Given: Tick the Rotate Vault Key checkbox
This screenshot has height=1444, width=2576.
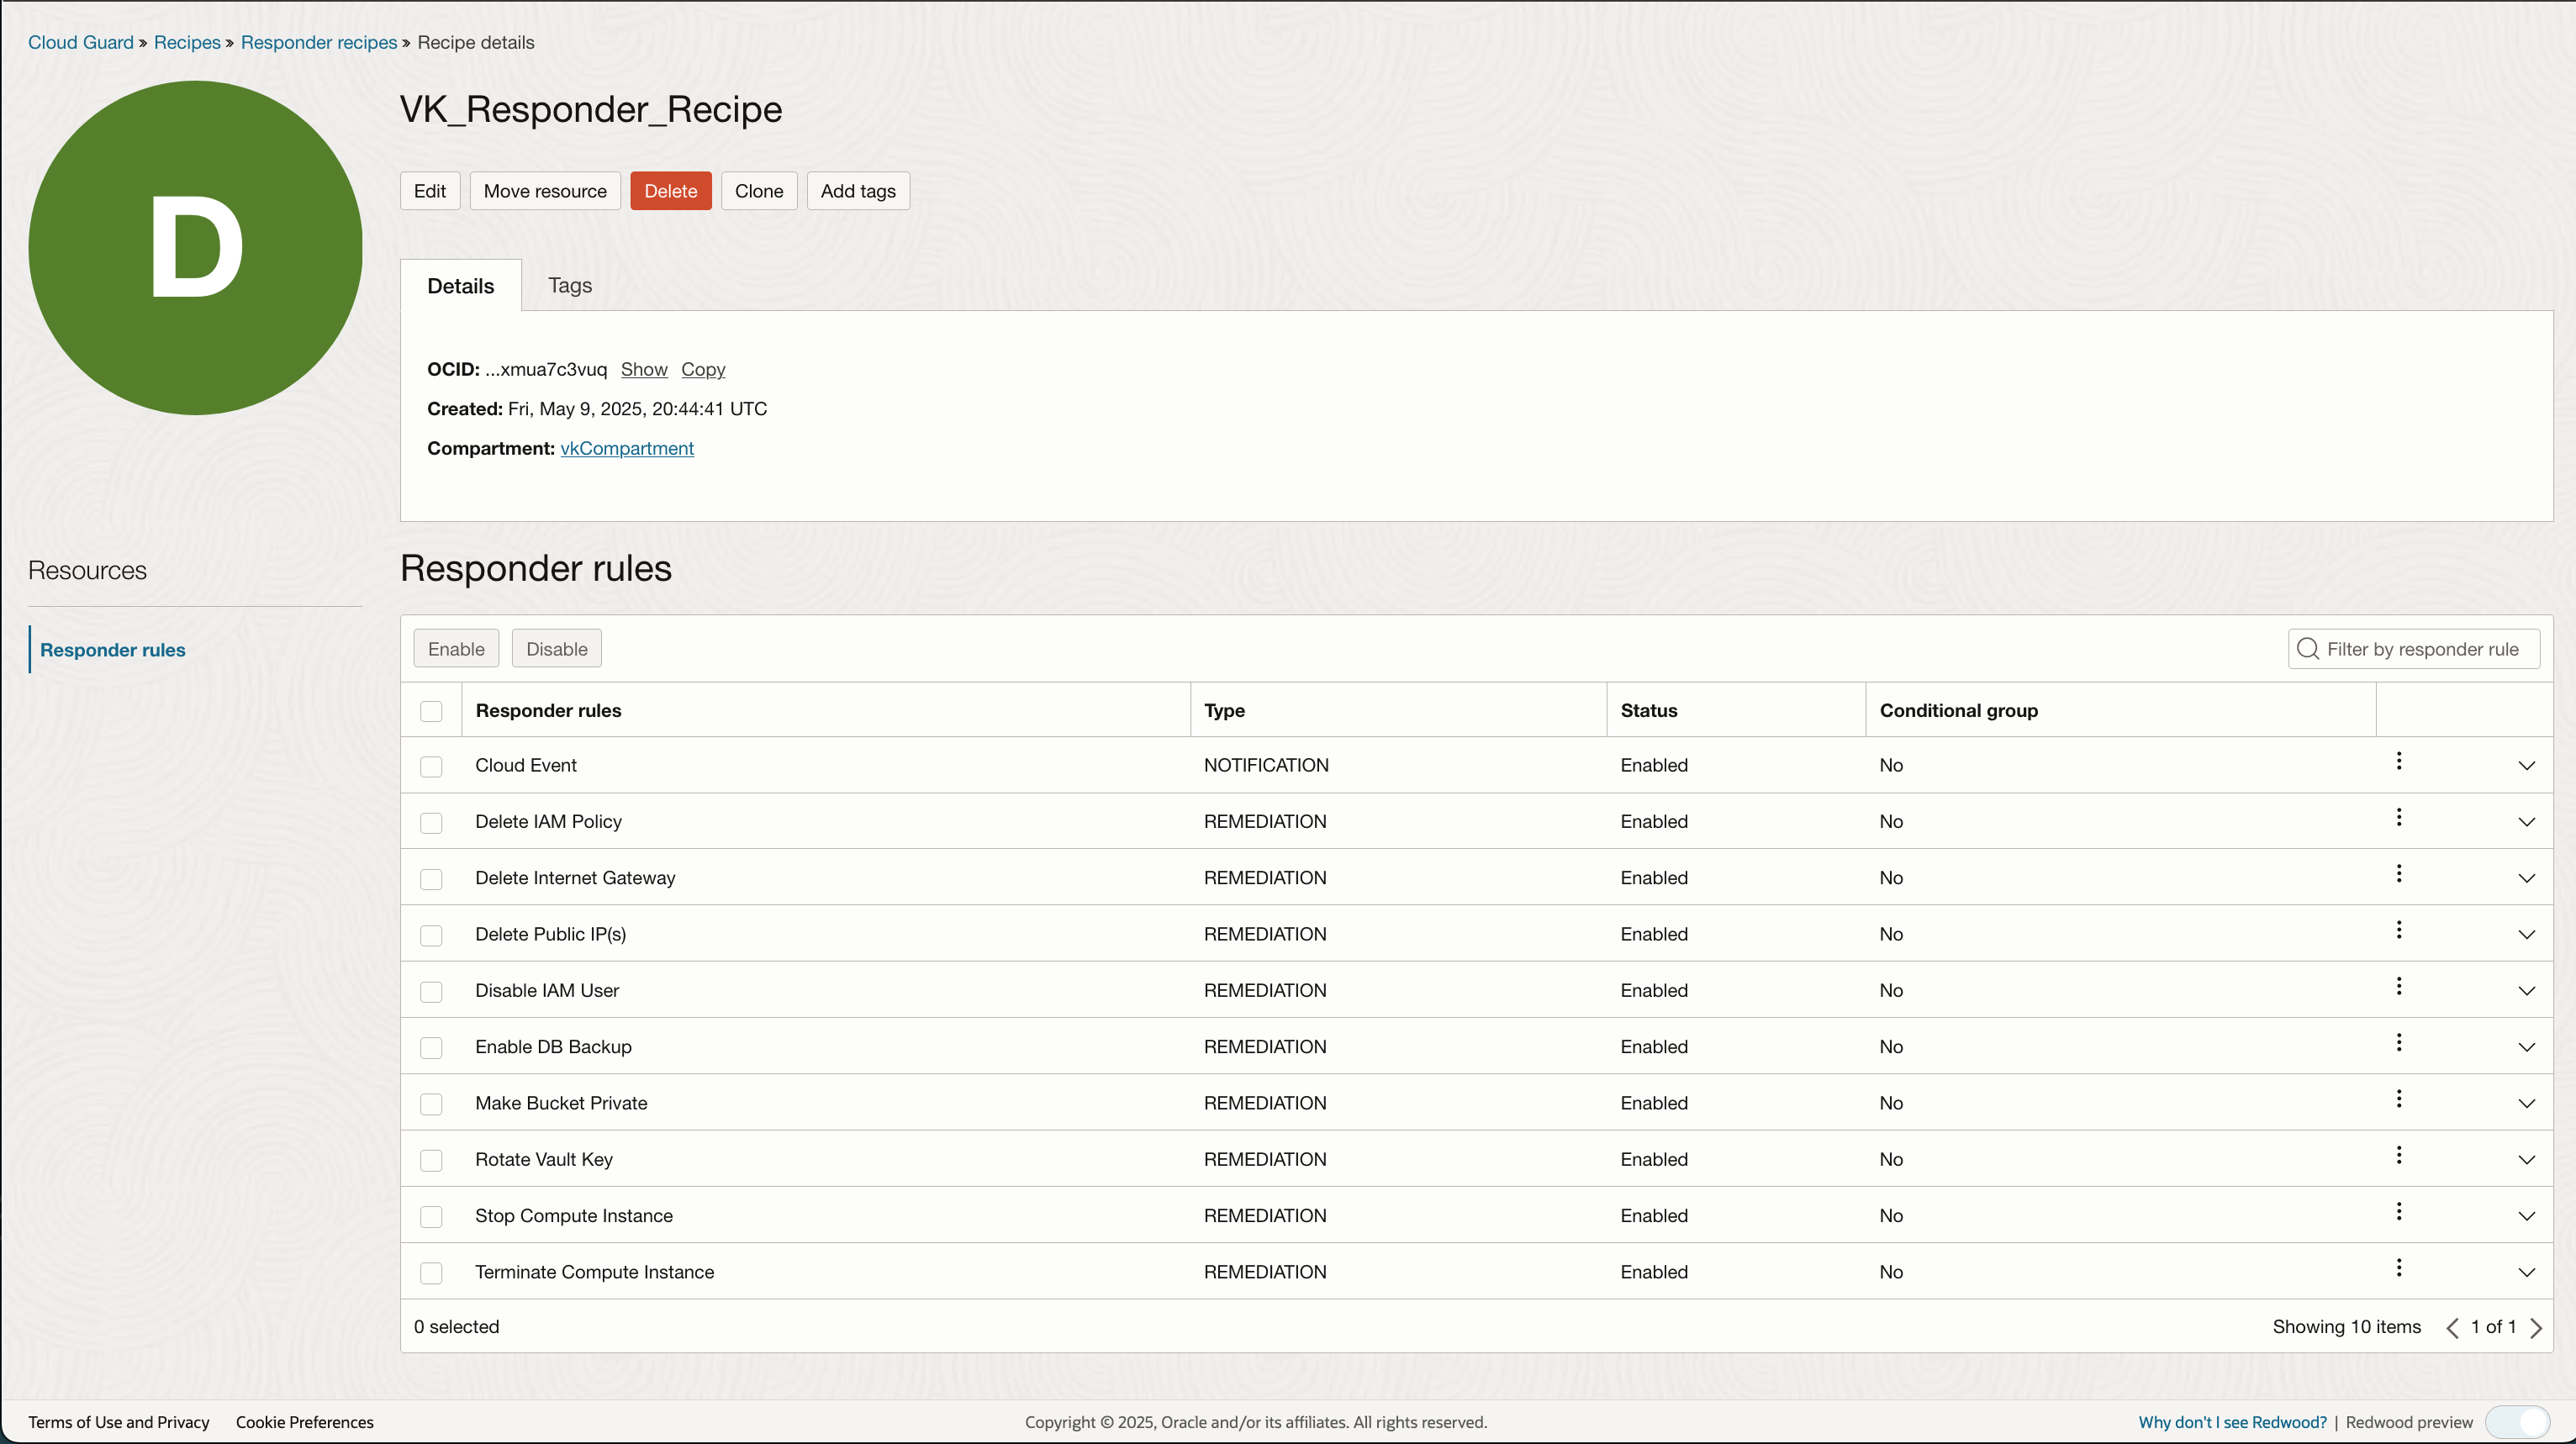Looking at the screenshot, I should tap(431, 1161).
